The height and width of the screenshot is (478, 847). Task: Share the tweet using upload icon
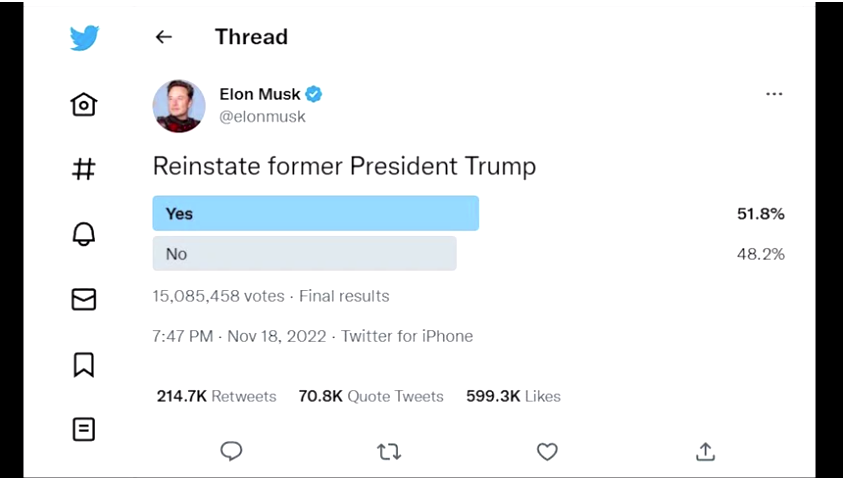705,451
